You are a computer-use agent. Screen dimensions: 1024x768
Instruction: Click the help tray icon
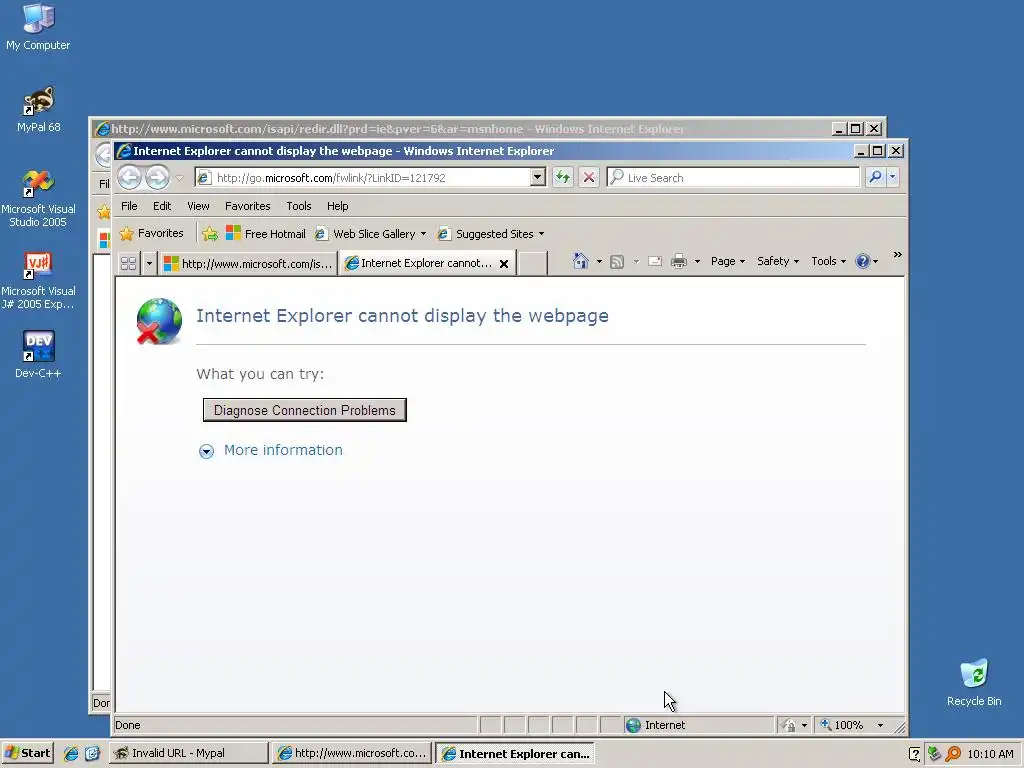point(915,754)
